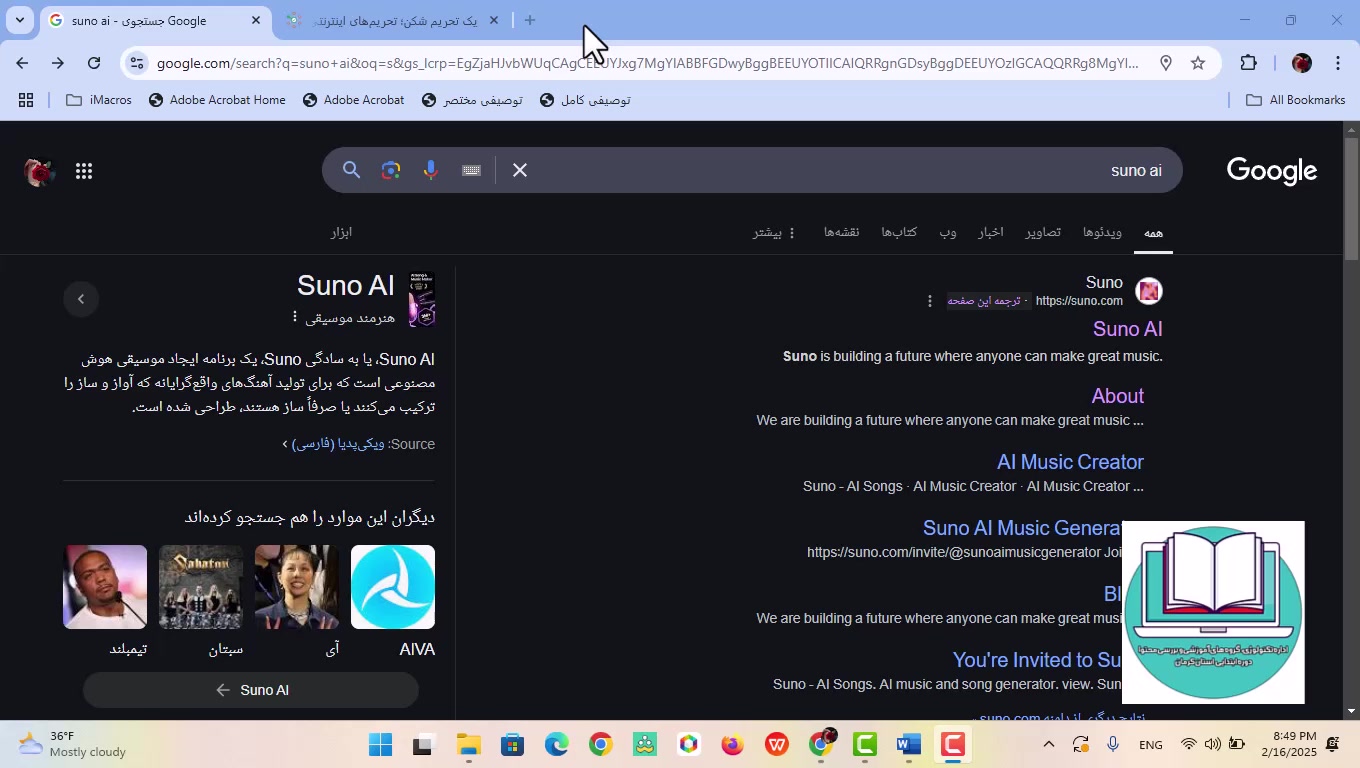Image resolution: width=1360 pixels, height=768 pixels.
Task: Reload the current page
Action: click(94, 63)
